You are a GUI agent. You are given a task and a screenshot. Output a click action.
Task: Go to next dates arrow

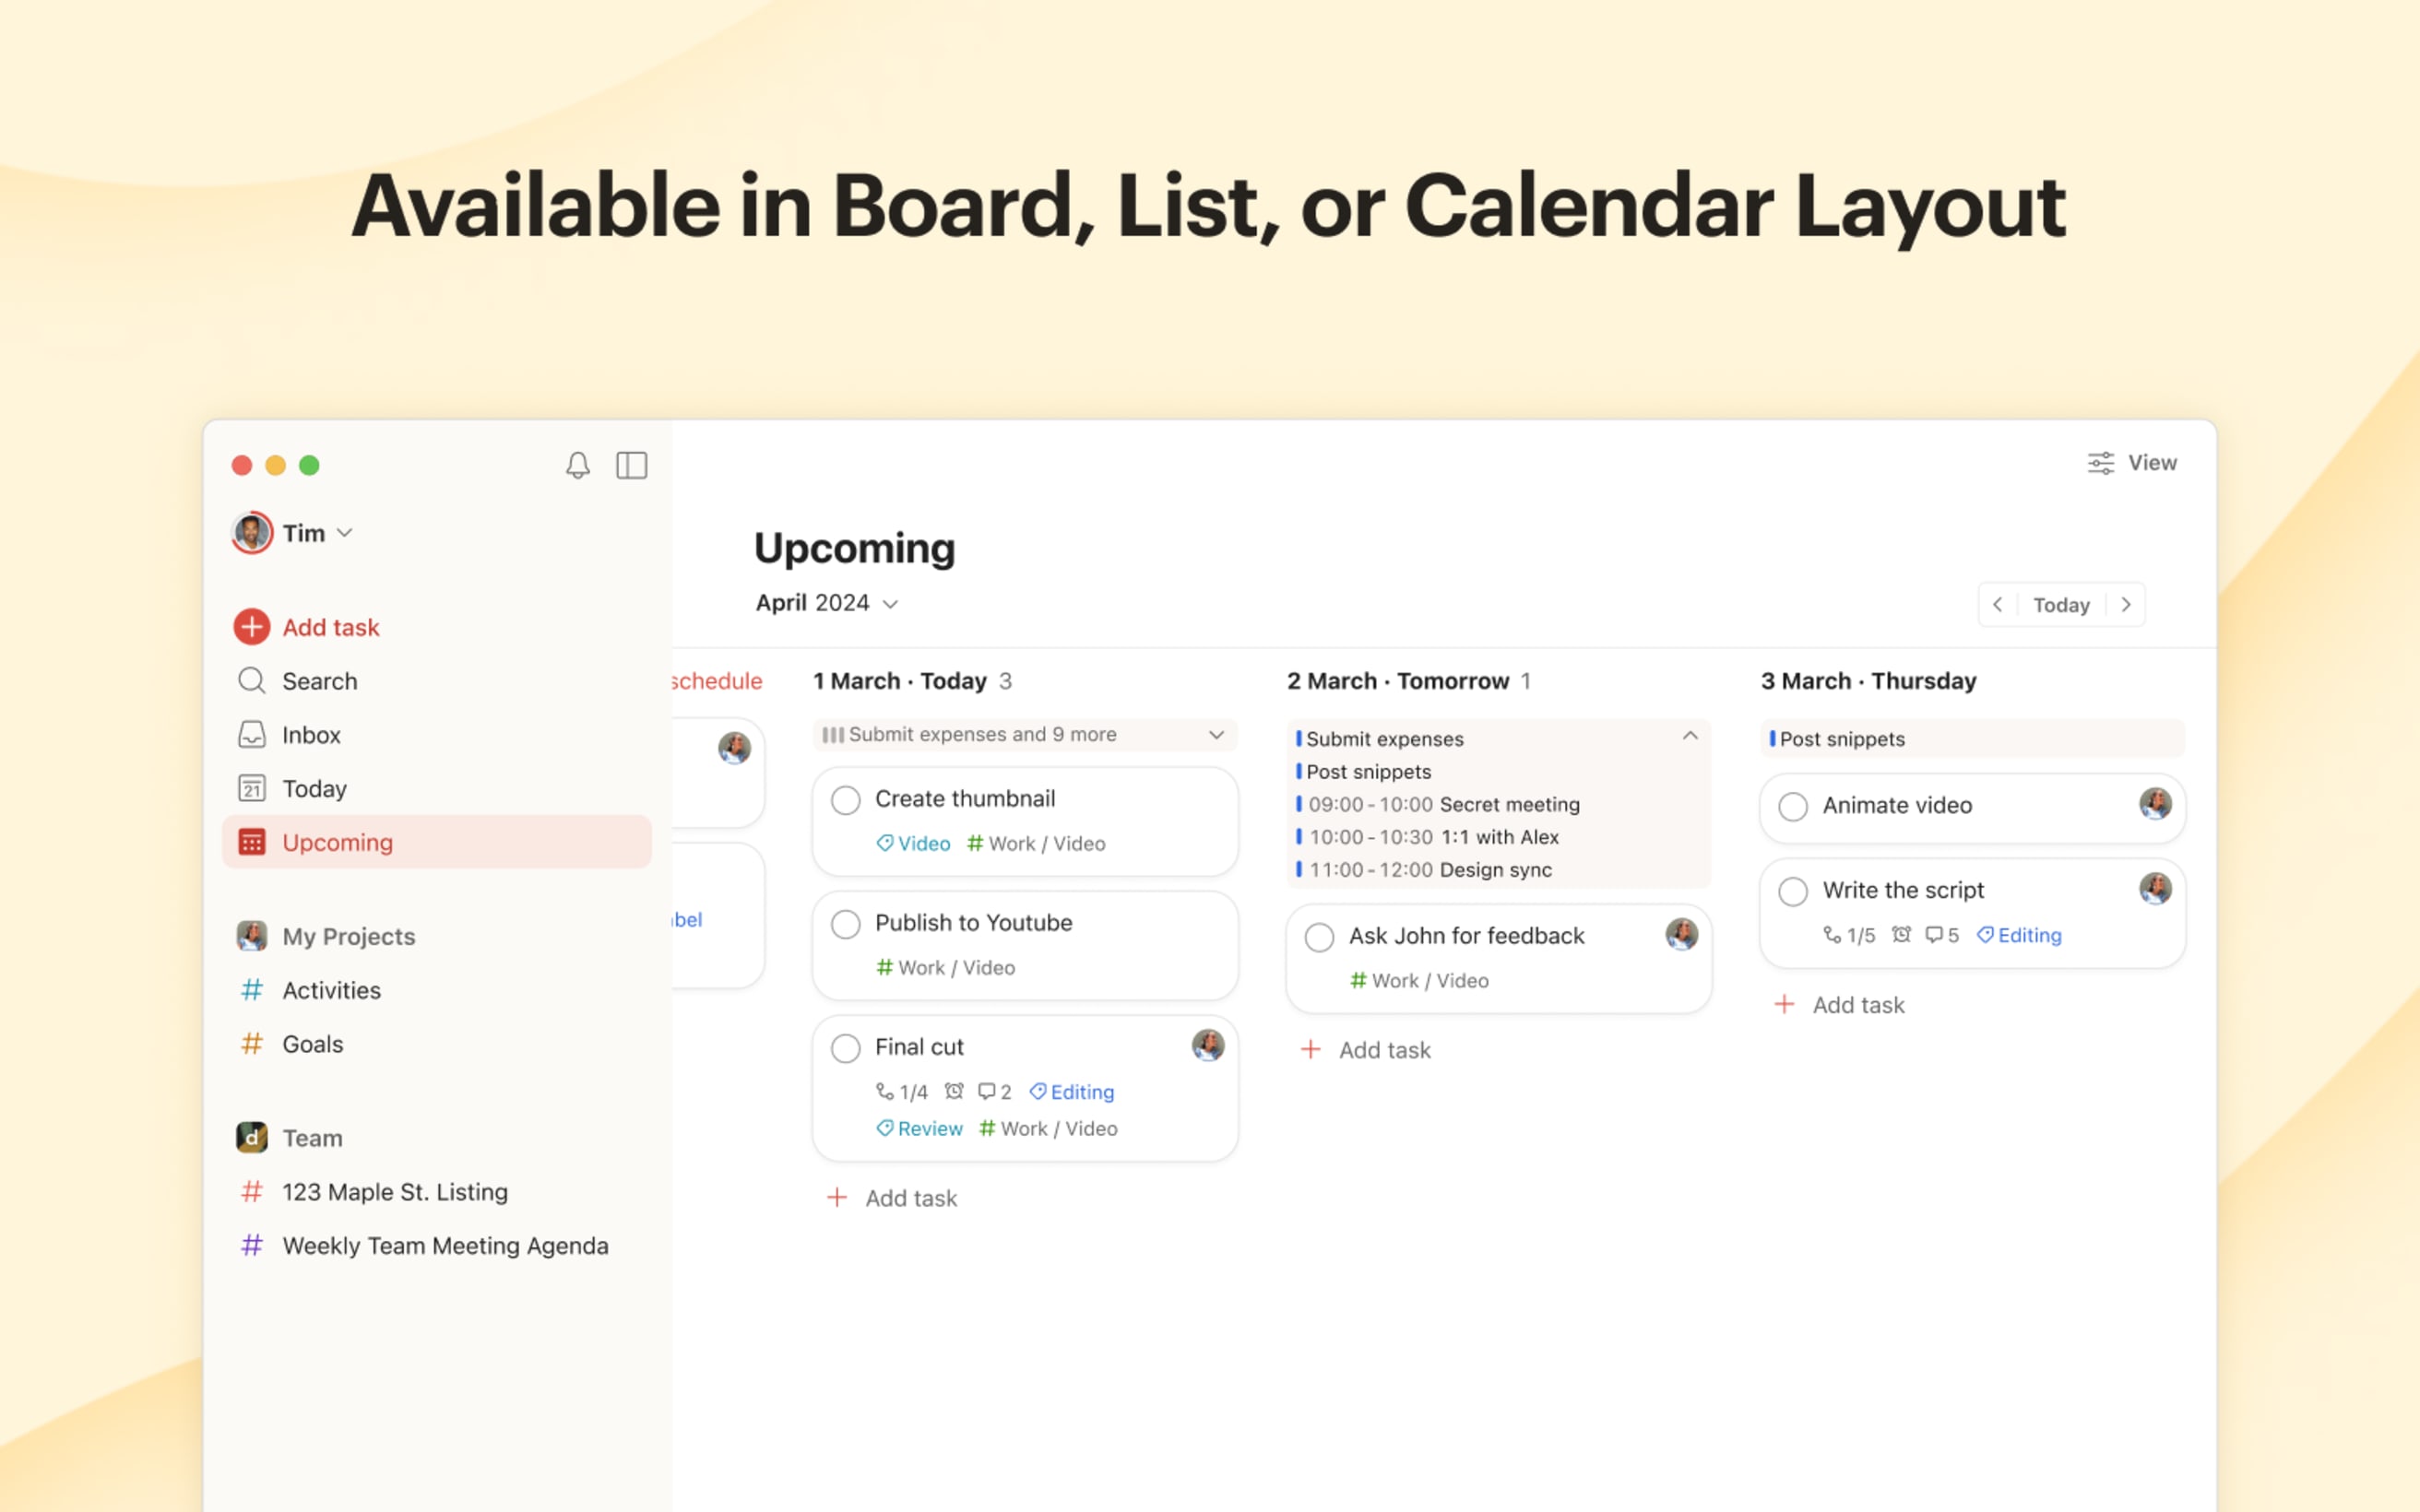[2126, 604]
